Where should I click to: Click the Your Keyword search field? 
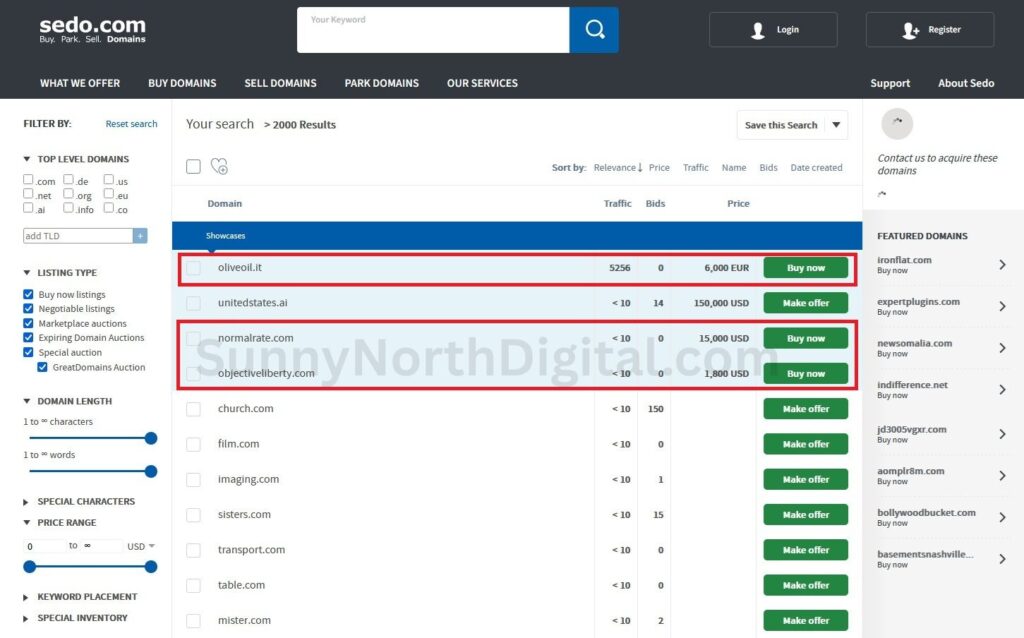[x=432, y=30]
